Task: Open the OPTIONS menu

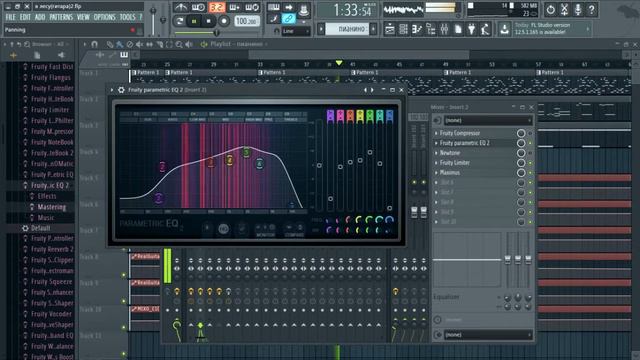Action: pyautogui.click(x=104, y=17)
